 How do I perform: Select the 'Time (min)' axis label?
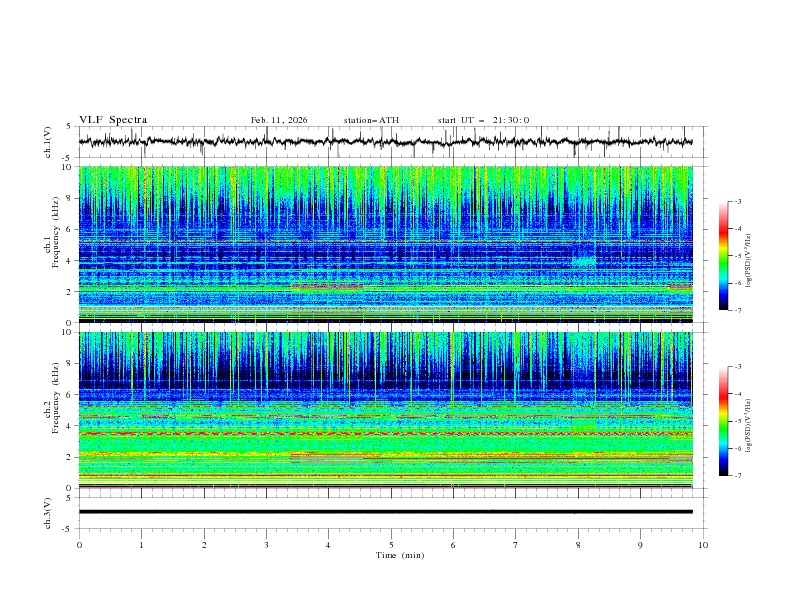tap(400, 555)
